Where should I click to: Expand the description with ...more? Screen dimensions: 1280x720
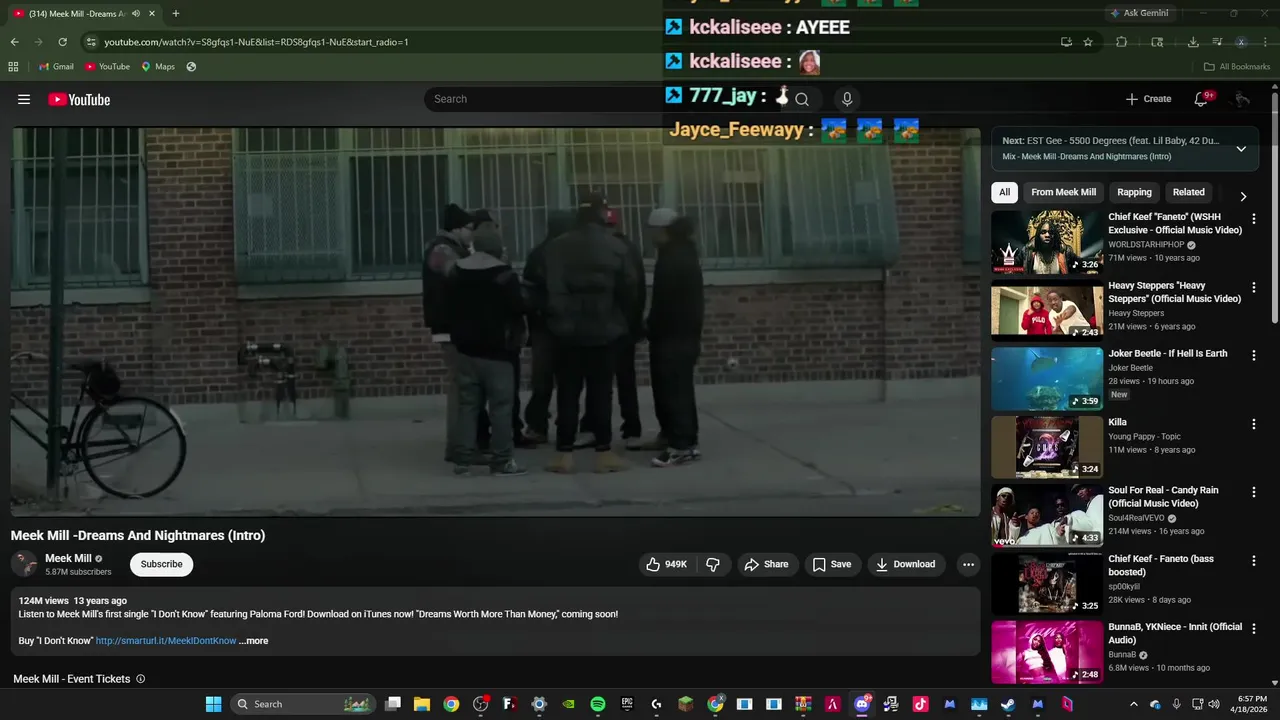coord(254,641)
